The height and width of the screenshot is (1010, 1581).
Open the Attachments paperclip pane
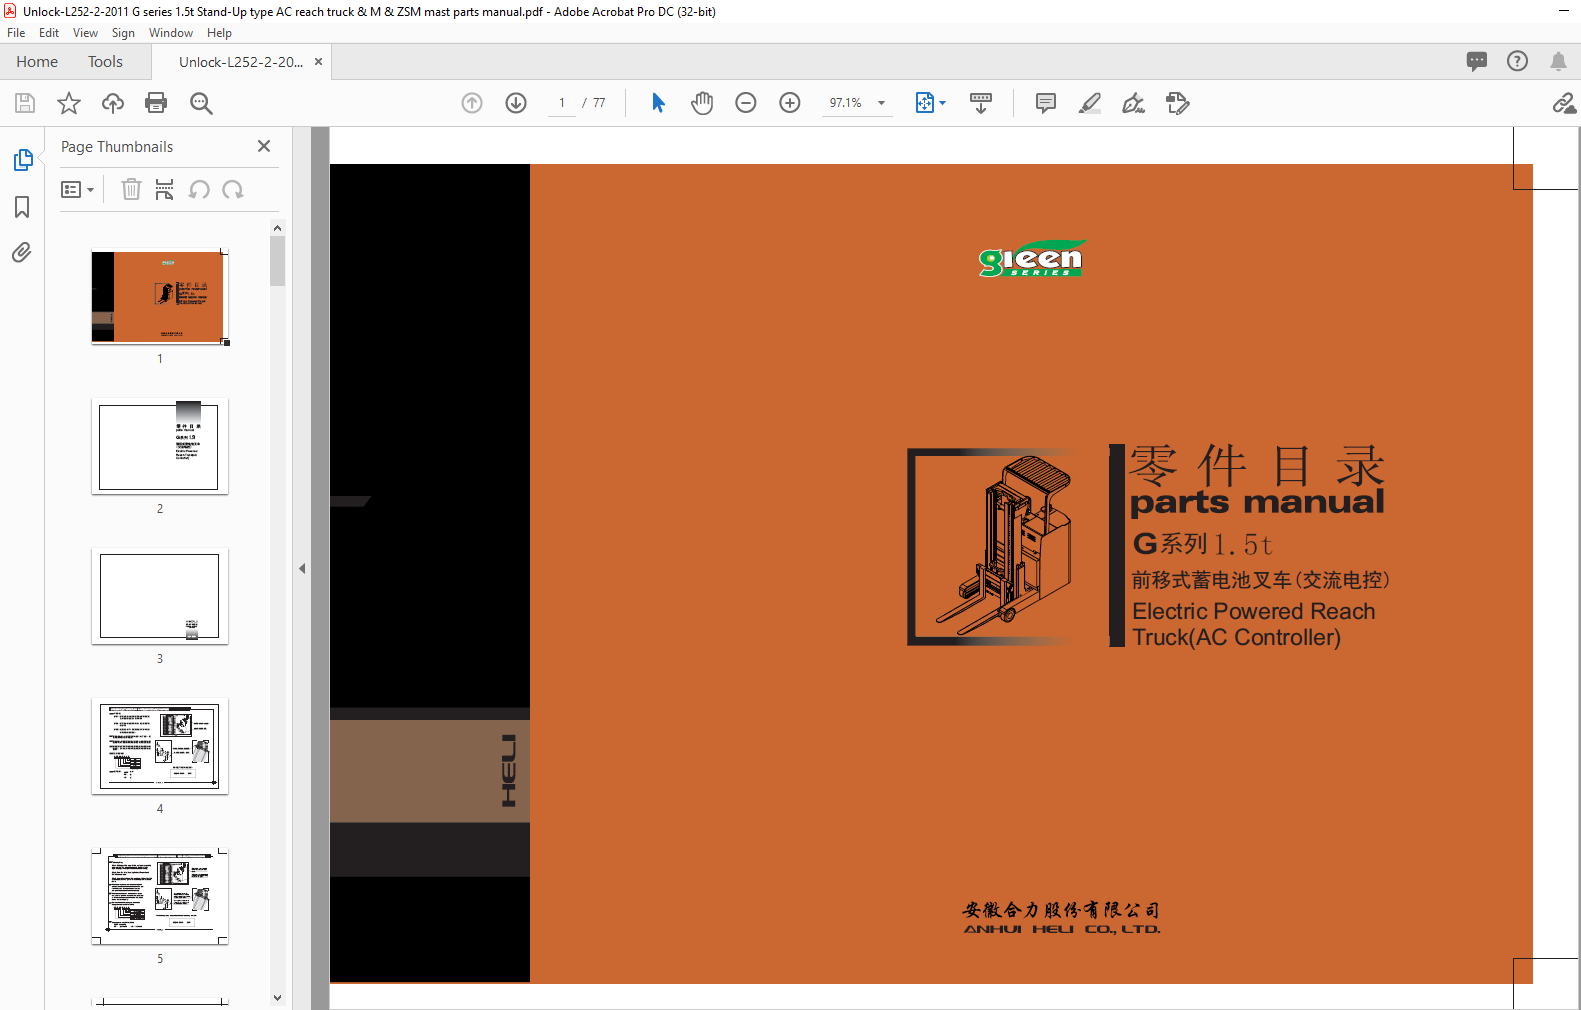click(x=22, y=252)
